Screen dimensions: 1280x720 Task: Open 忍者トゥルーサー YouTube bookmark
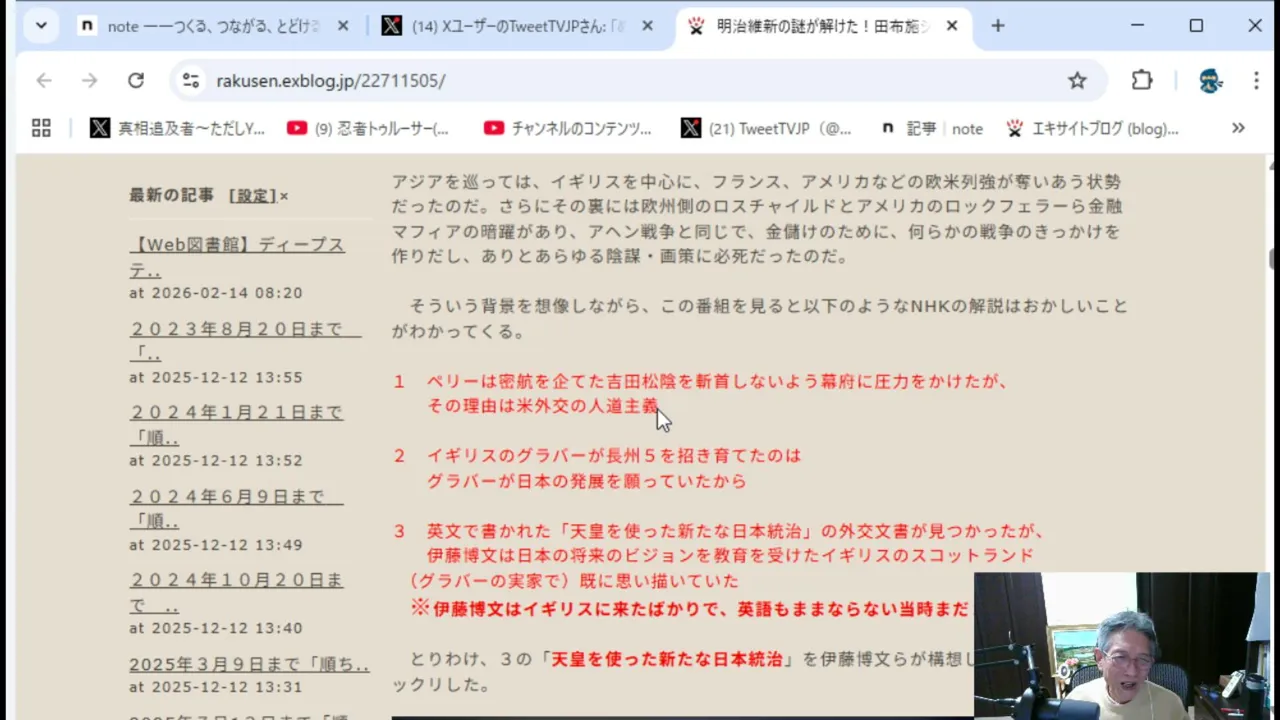coord(369,128)
